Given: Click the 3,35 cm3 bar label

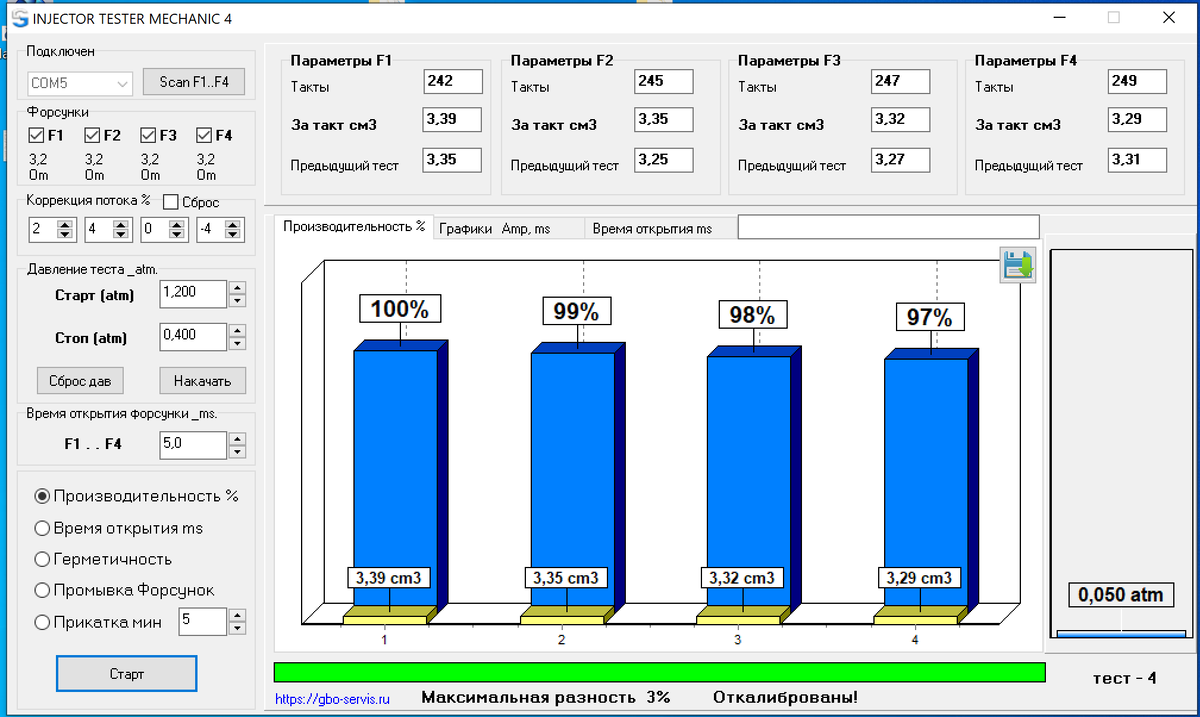Looking at the screenshot, I should [567, 578].
